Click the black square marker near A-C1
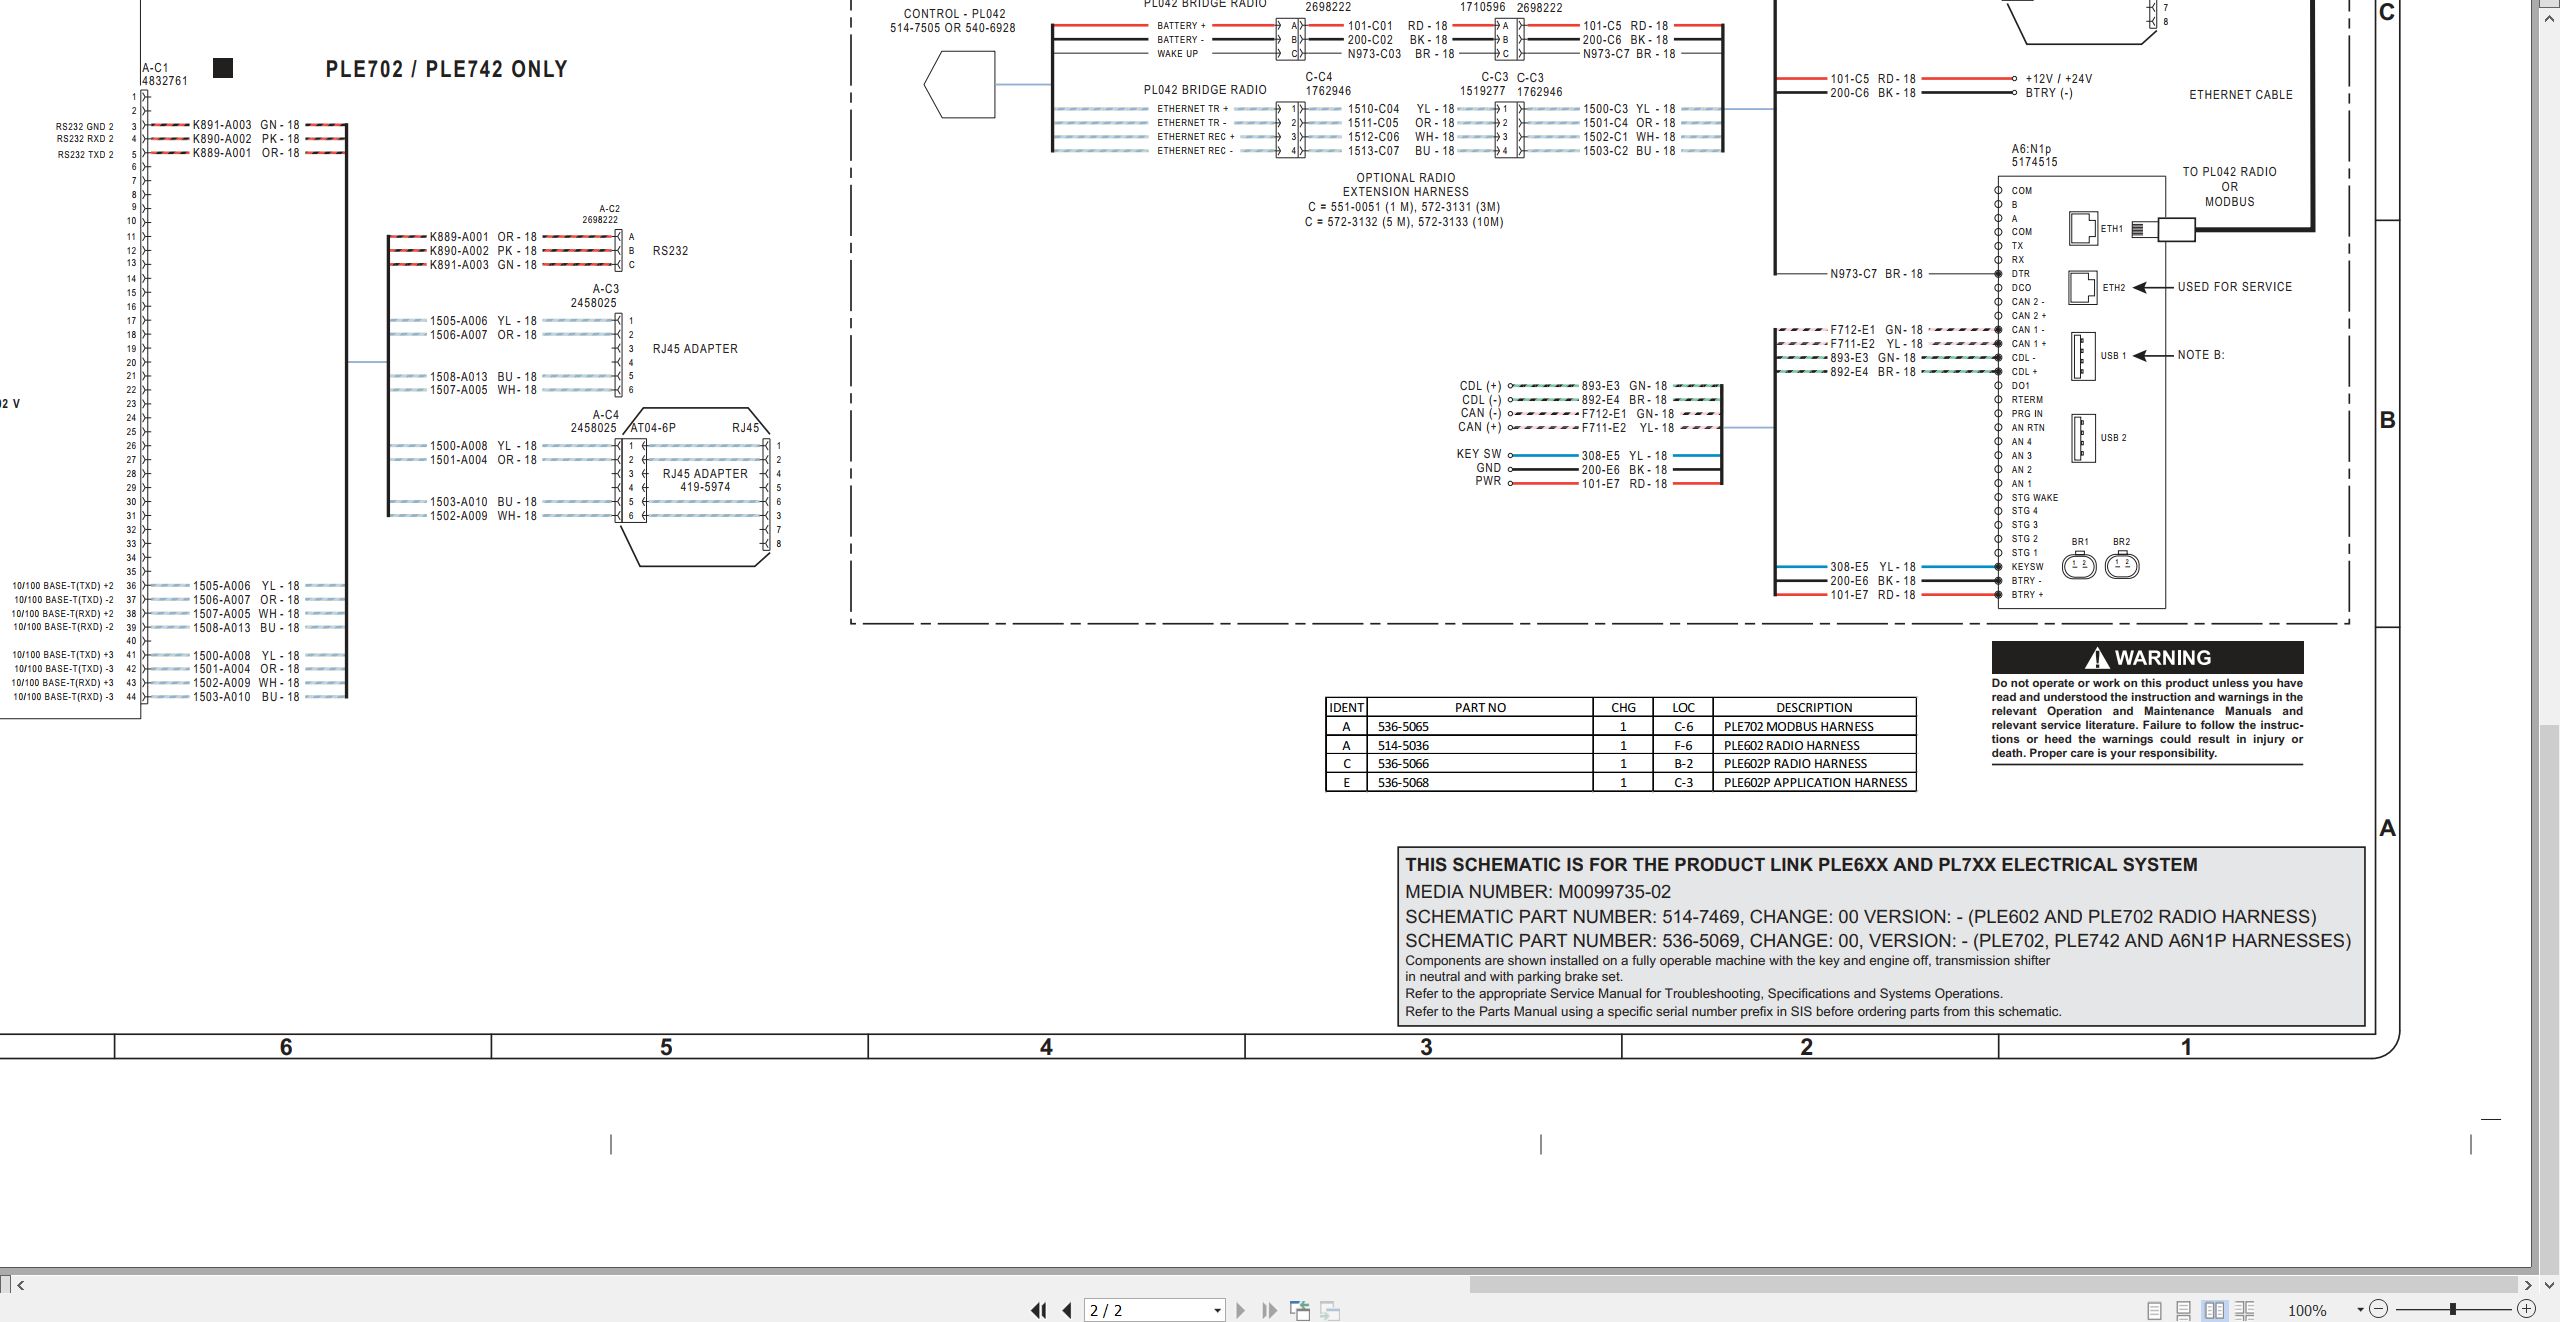2560x1322 pixels. click(223, 68)
